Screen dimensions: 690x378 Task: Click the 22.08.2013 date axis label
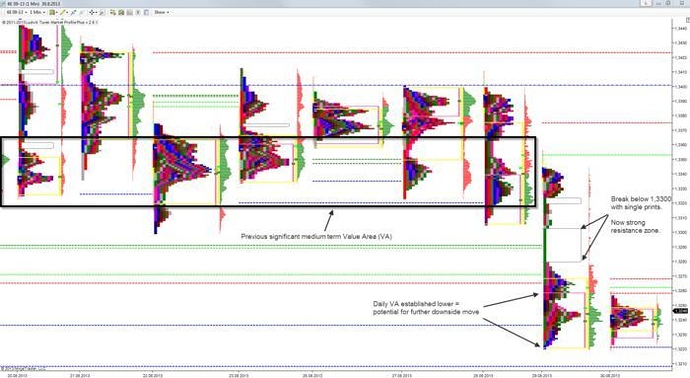(152, 375)
